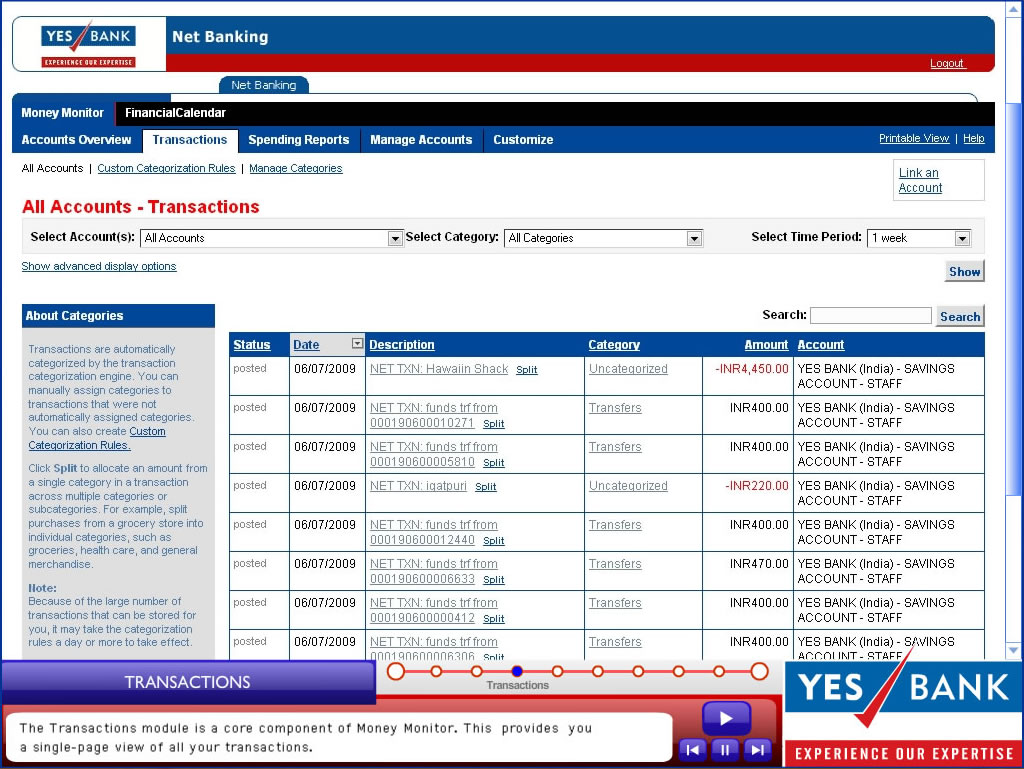Click the Show button
Screen dimensions: 1024x769
(x=964, y=271)
